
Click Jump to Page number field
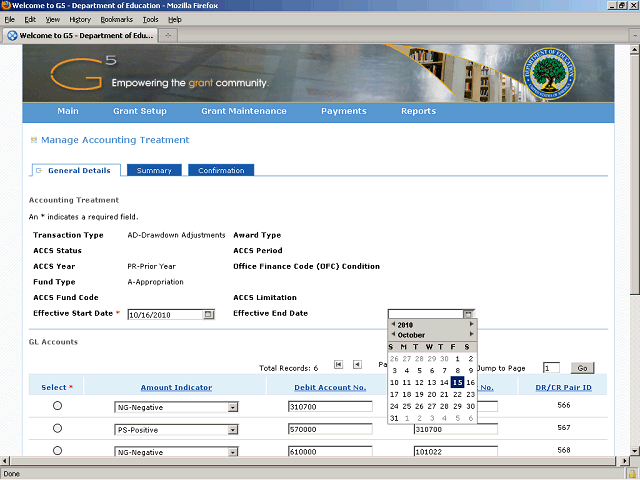tap(551, 368)
